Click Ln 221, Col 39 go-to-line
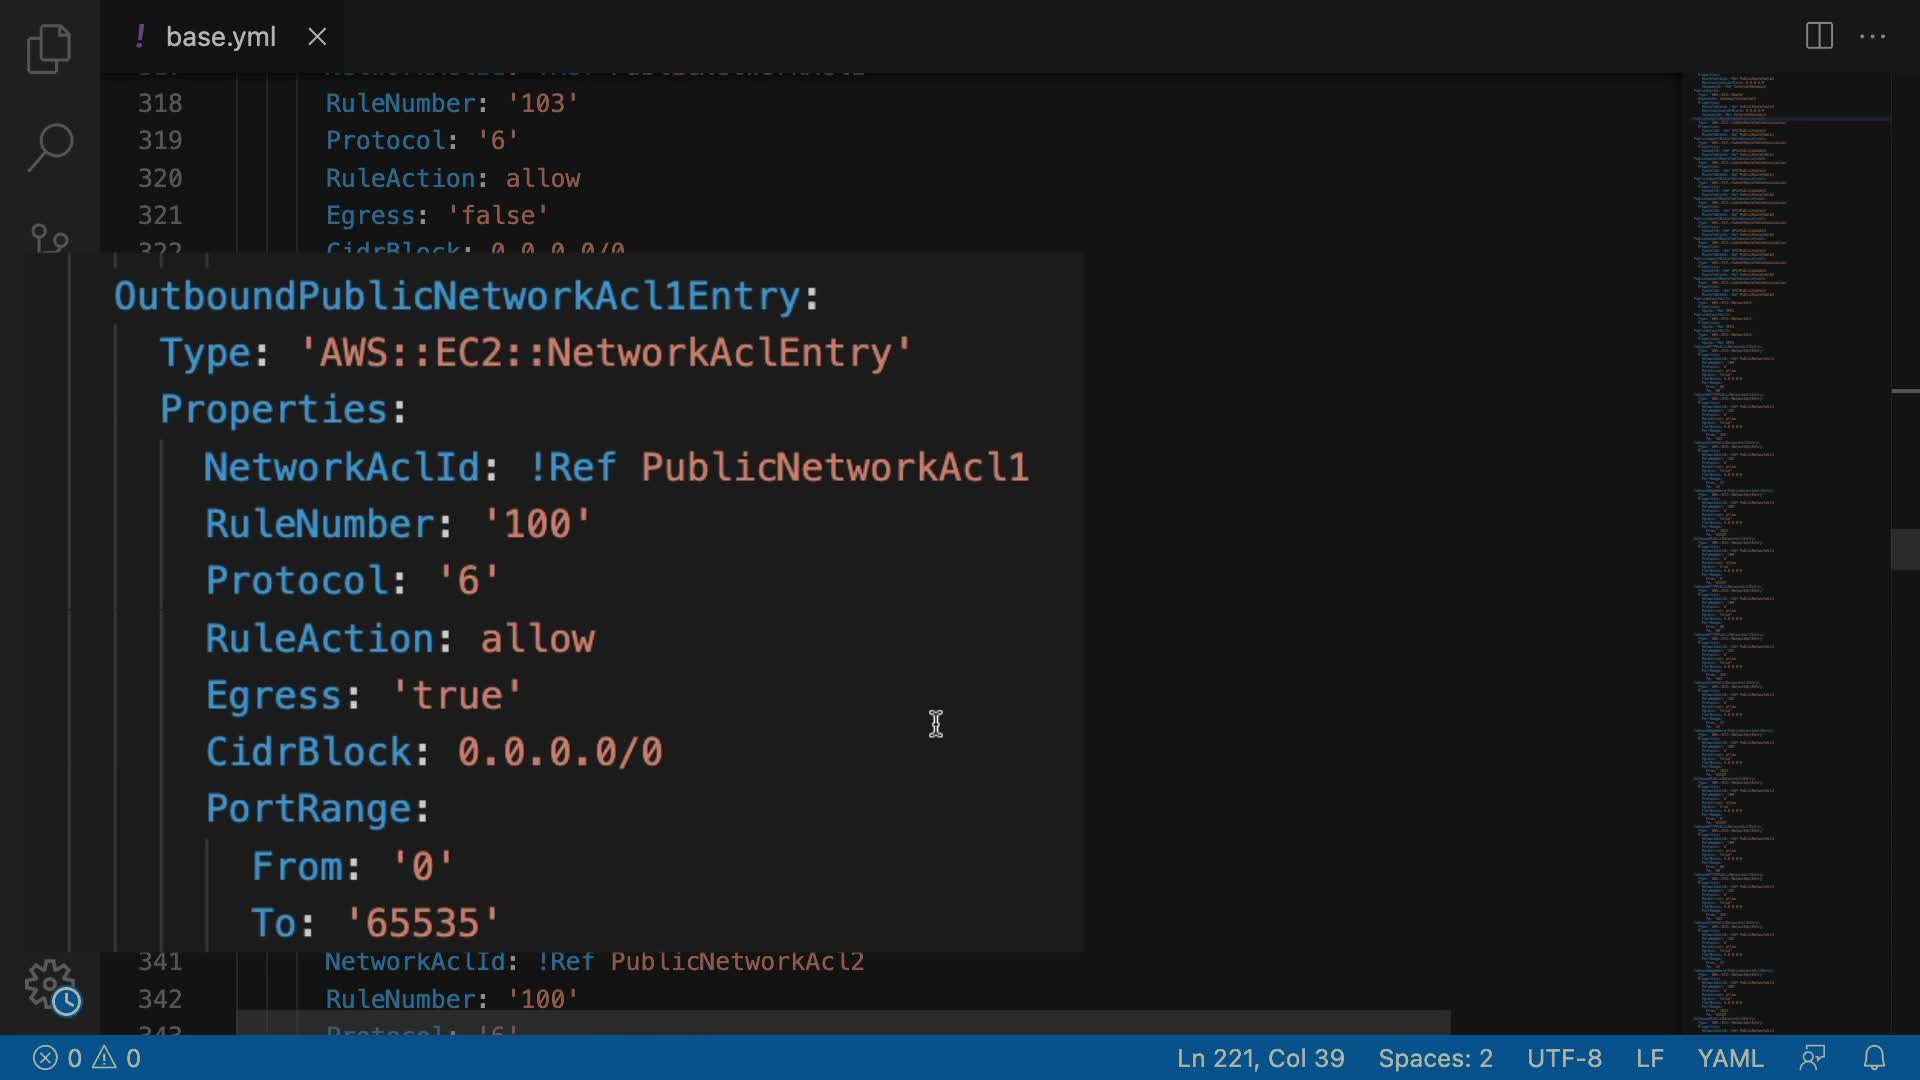 pos(1260,1058)
